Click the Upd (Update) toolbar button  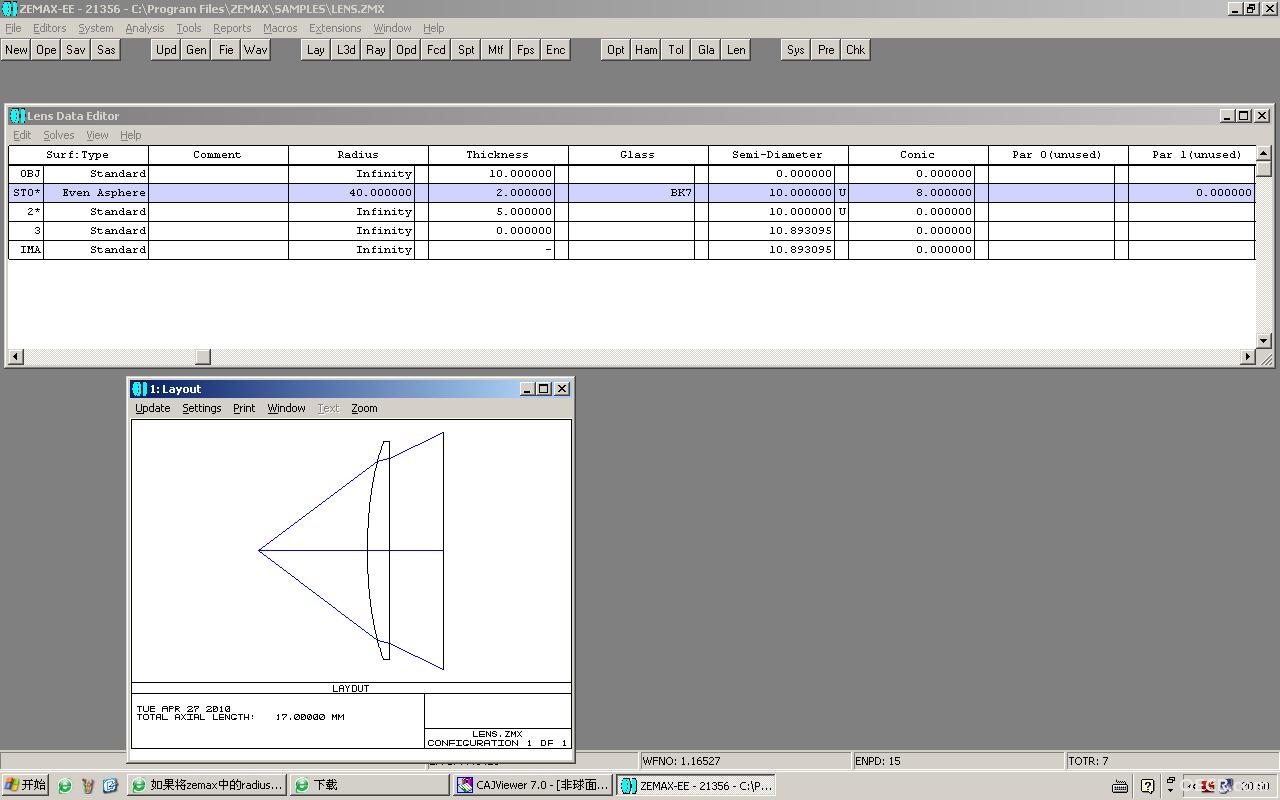click(166, 50)
